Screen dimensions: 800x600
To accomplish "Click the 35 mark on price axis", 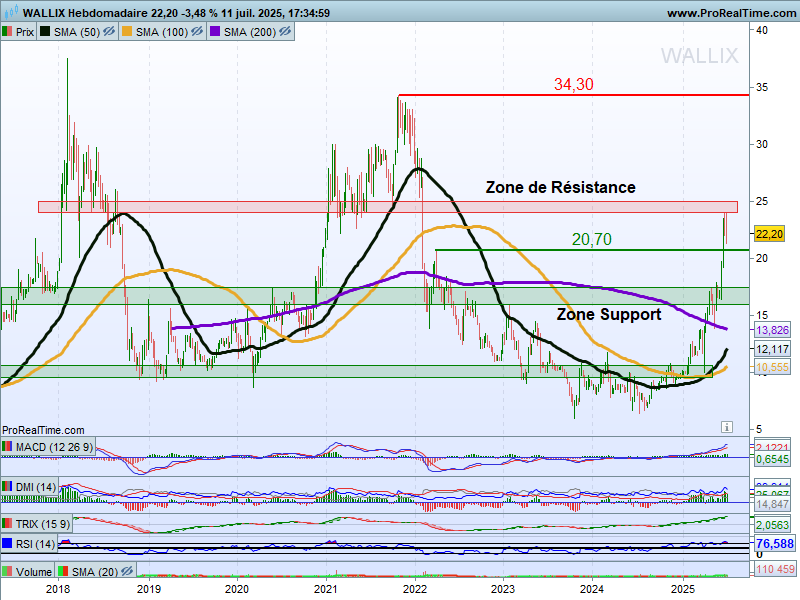I will [x=762, y=87].
